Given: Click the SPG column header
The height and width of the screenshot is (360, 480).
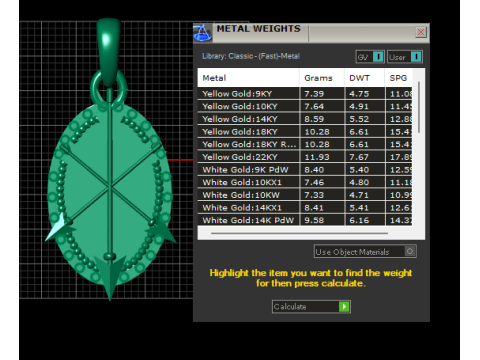Looking at the screenshot, I should [398, 78].
